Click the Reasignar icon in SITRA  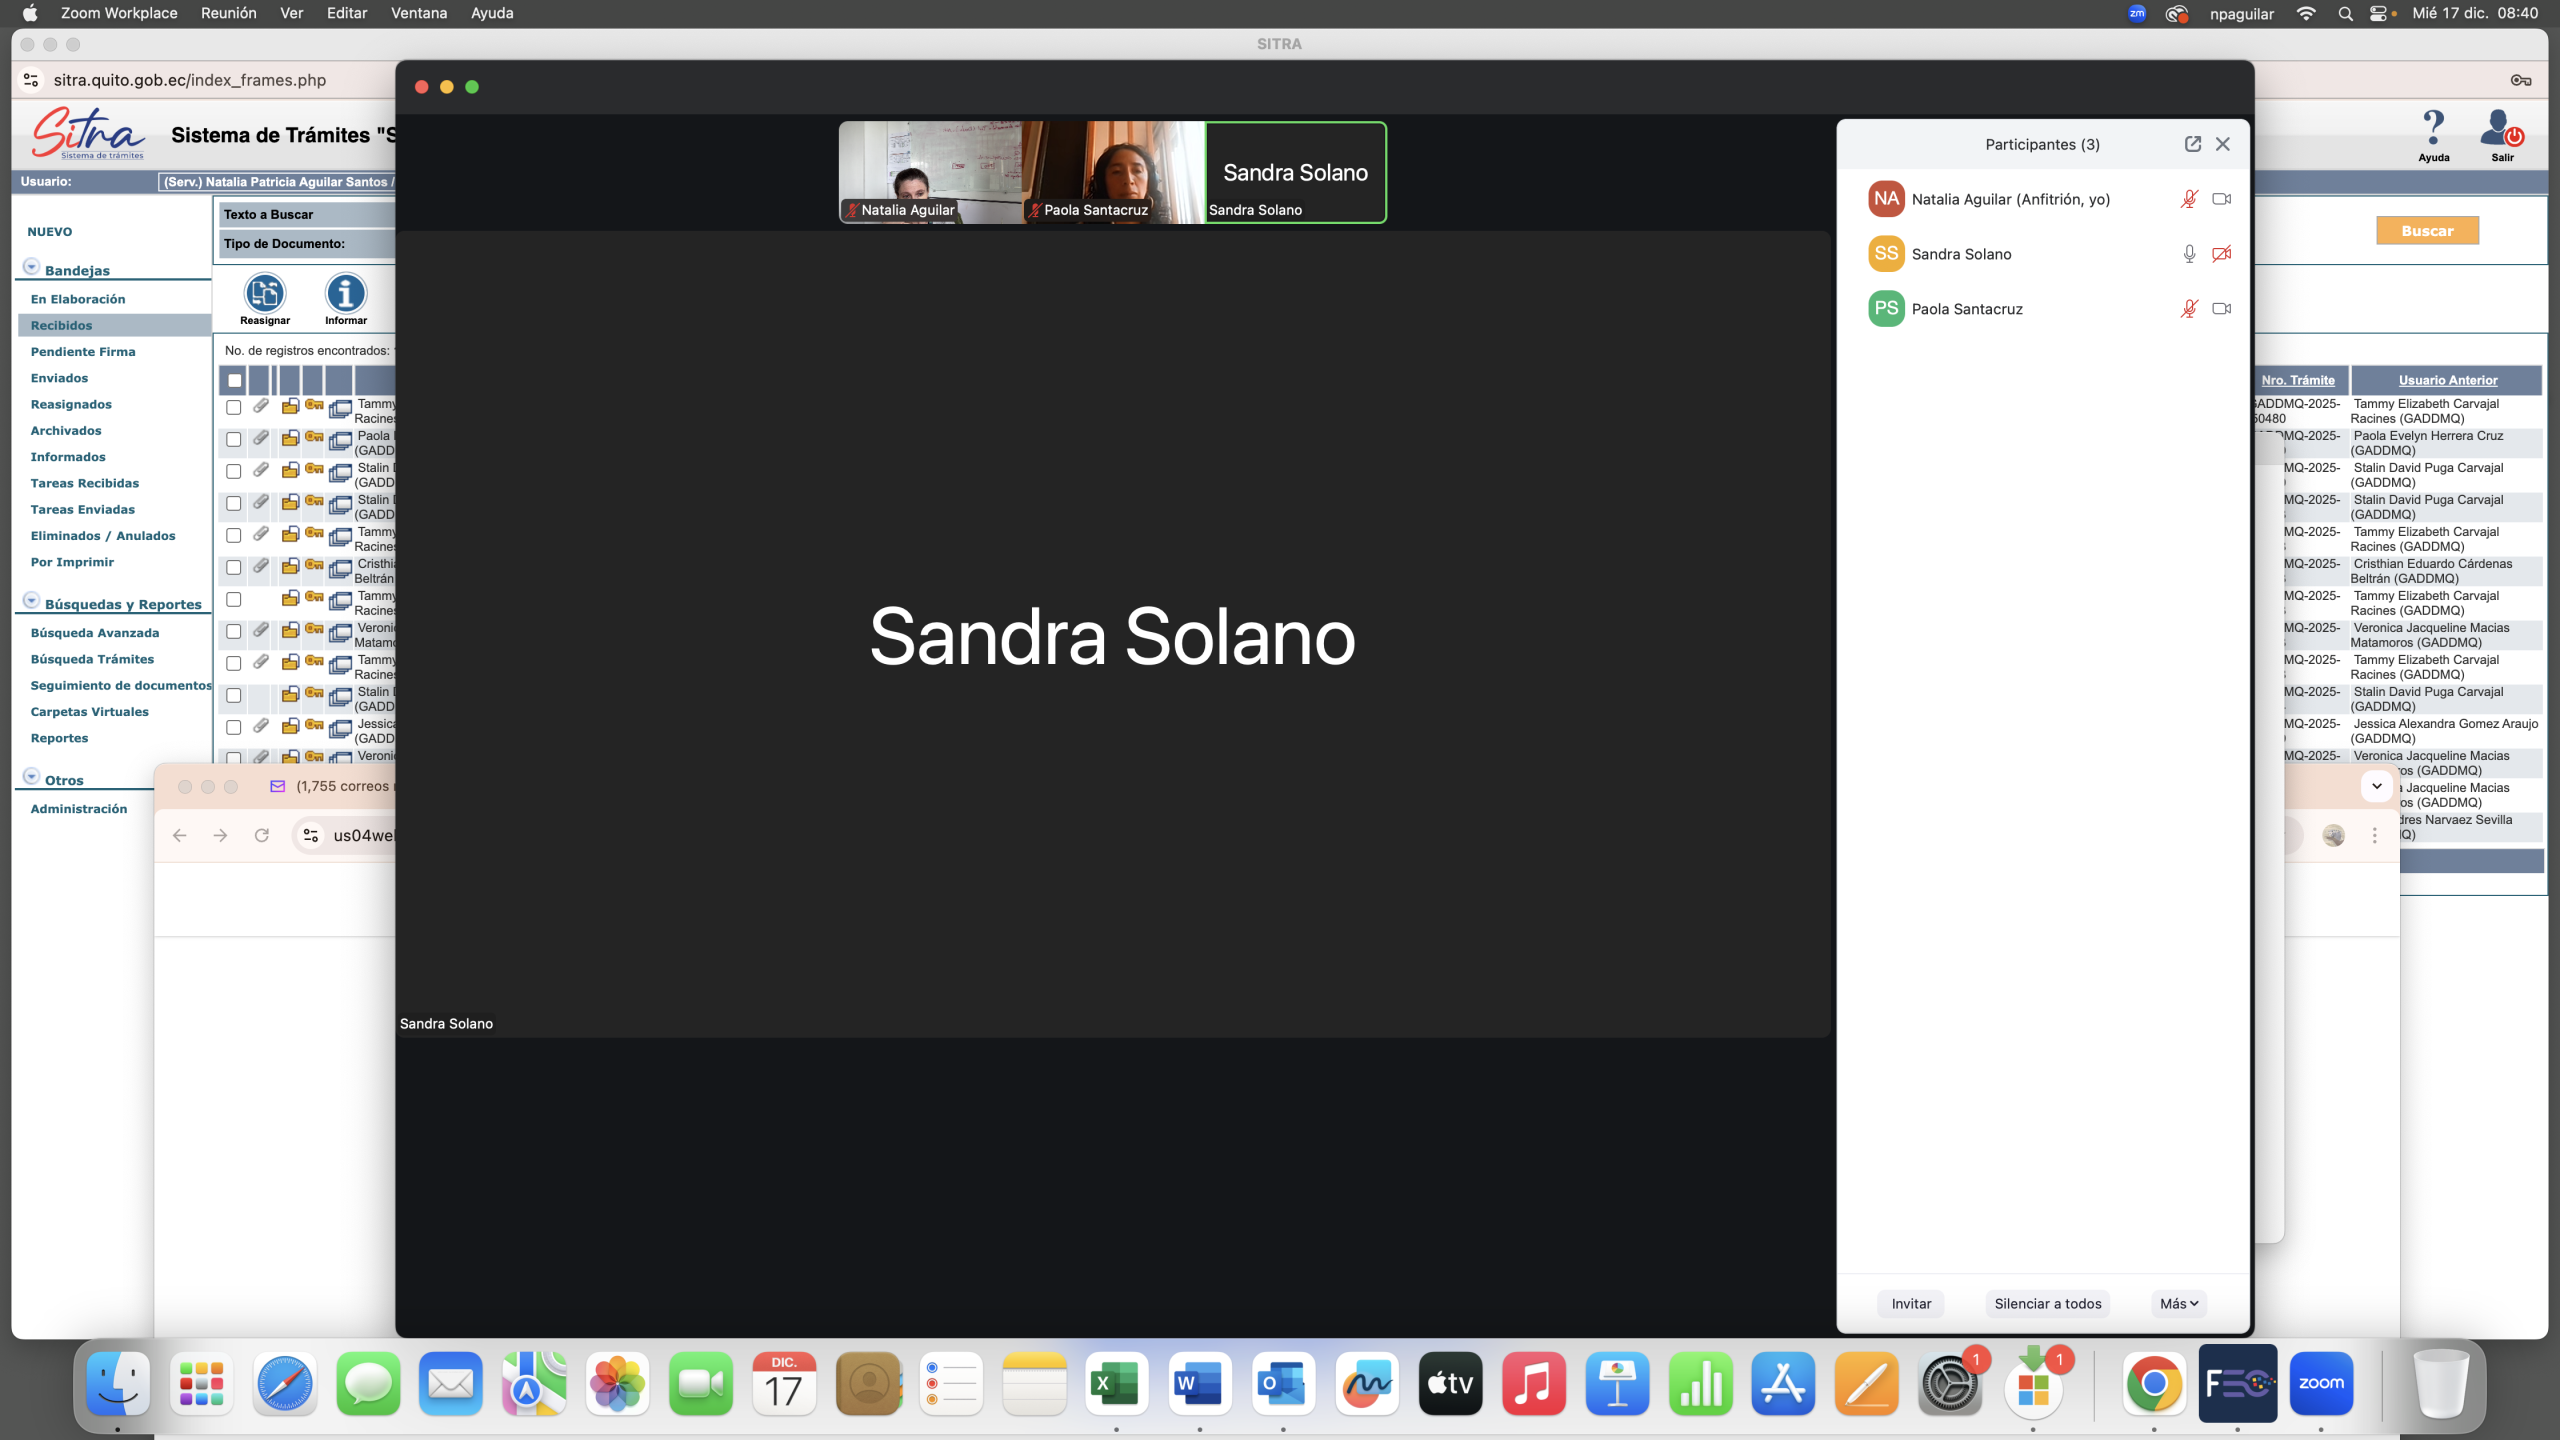265,295
